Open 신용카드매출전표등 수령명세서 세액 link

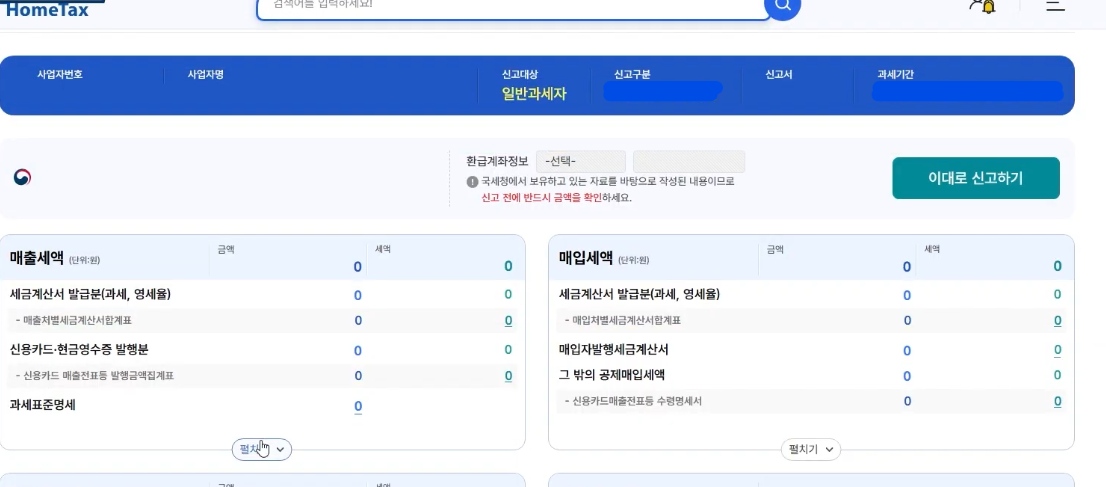[1057, 401]
